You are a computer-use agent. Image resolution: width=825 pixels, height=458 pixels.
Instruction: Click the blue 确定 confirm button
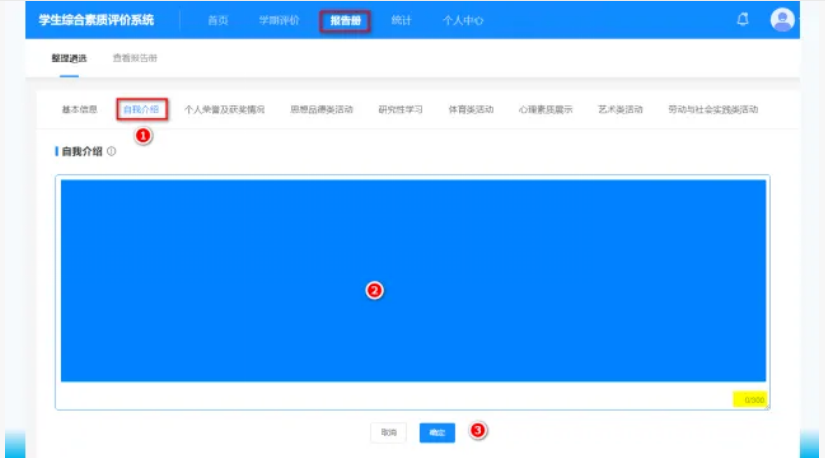tap(437, 432)
